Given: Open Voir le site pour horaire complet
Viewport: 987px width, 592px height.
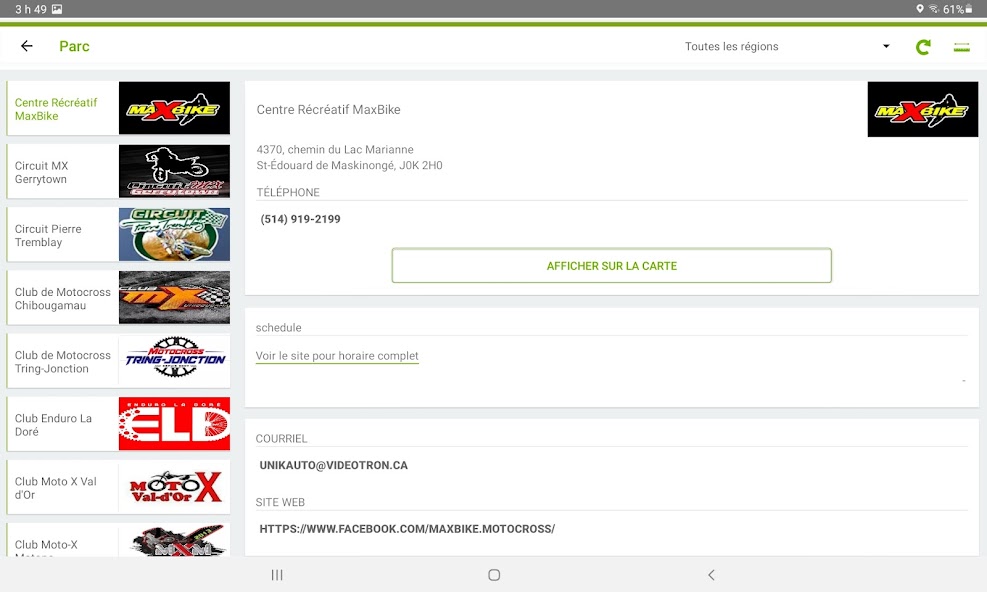Looking at the screenshot, I should tap(337, 356).
